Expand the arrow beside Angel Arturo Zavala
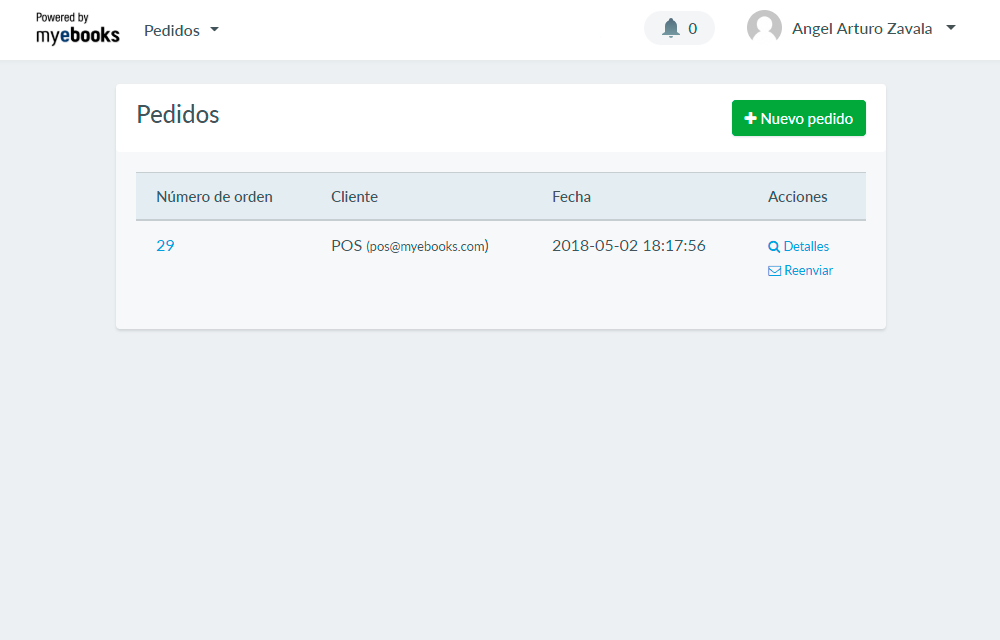The height and width of the screenshot is (640, 1000). pos(950,28)
